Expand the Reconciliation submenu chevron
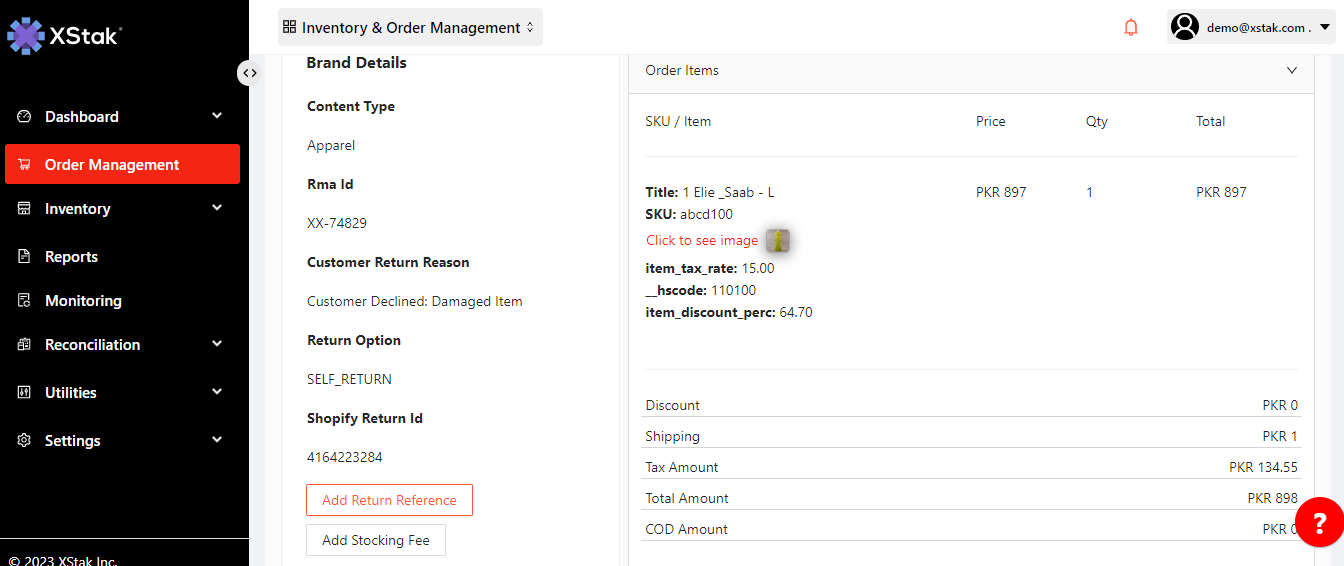 pos(217,344)
